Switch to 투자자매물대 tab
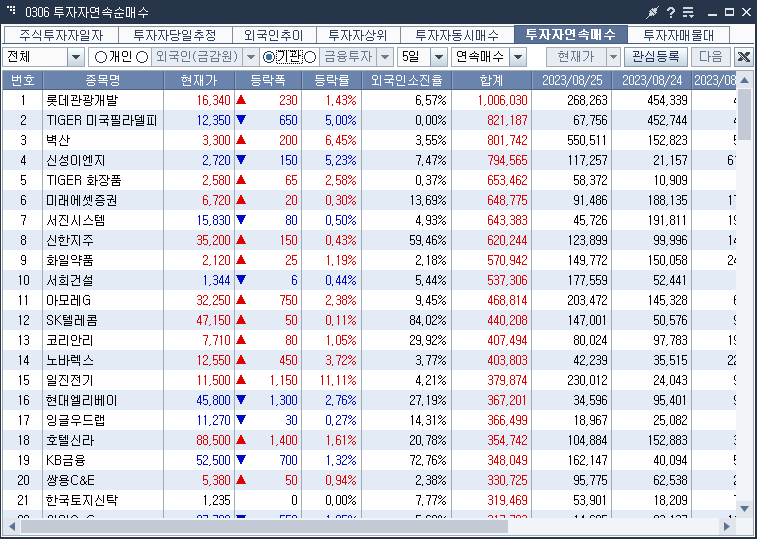The width and height of the screenshot is (757, 539). click(x=678, y=35)
